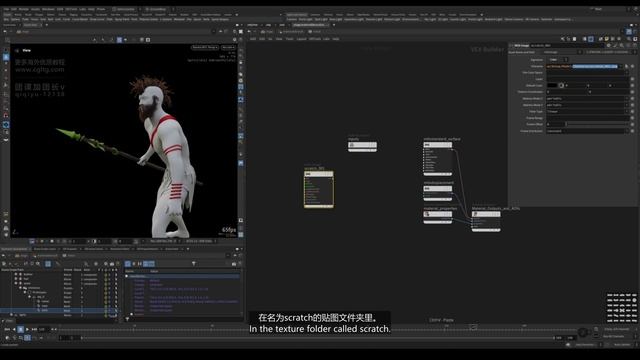Select the Box shelf tool
The height and width of the screenshot is (360, 640).
[6, 19]
